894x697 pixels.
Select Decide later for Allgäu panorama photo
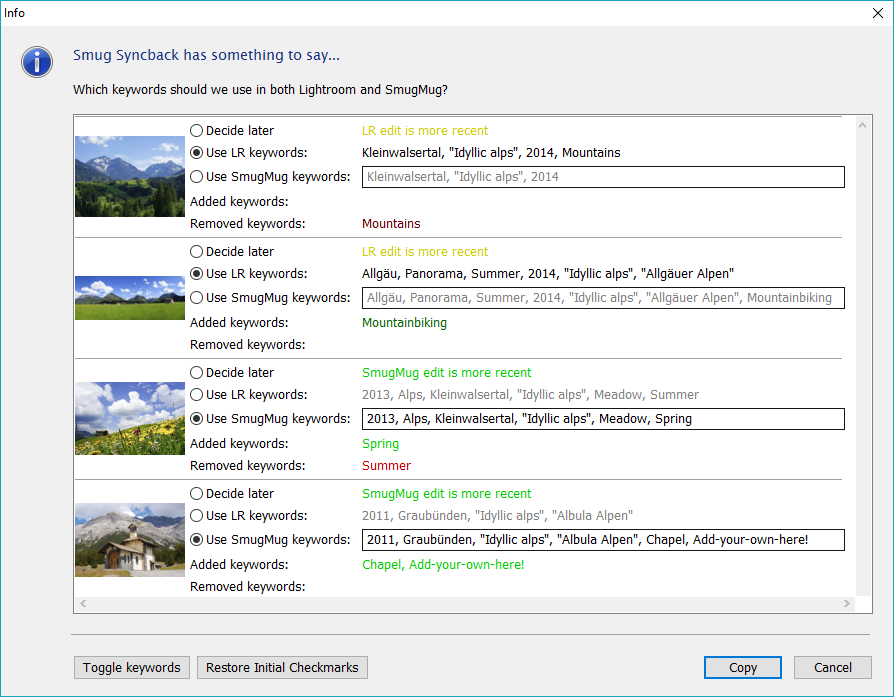point(232,252)
